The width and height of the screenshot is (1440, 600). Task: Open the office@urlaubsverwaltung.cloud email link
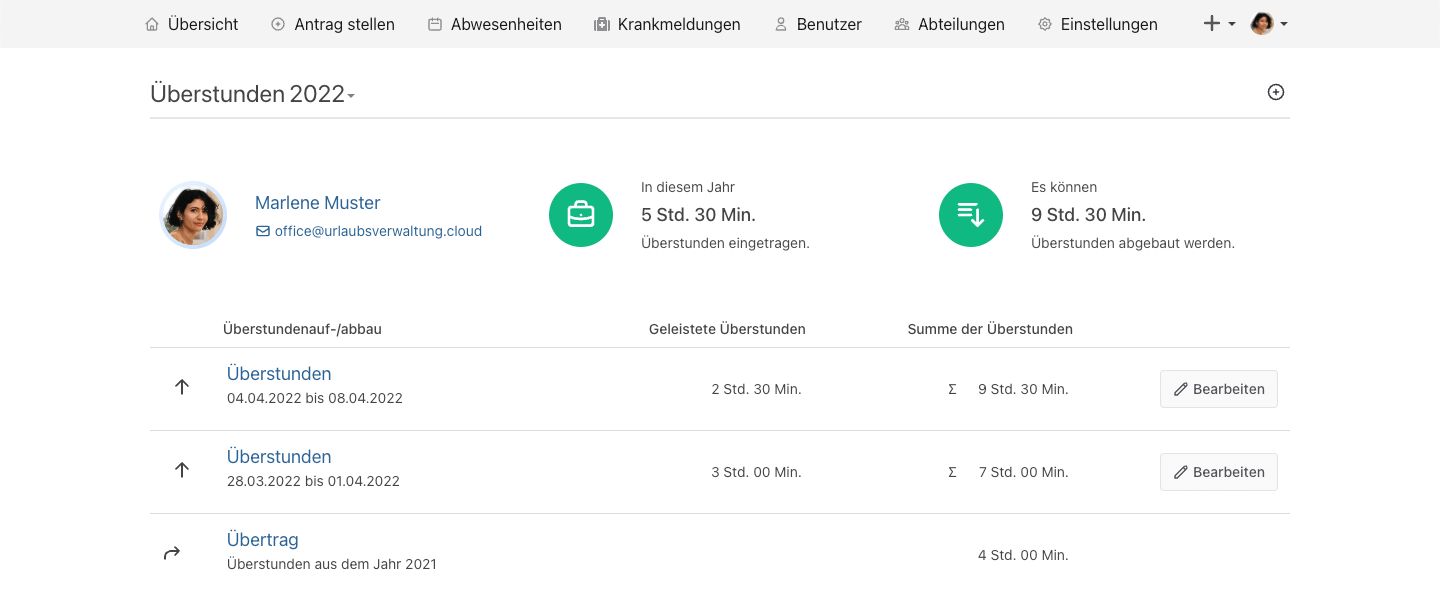(x=378, y=231)
